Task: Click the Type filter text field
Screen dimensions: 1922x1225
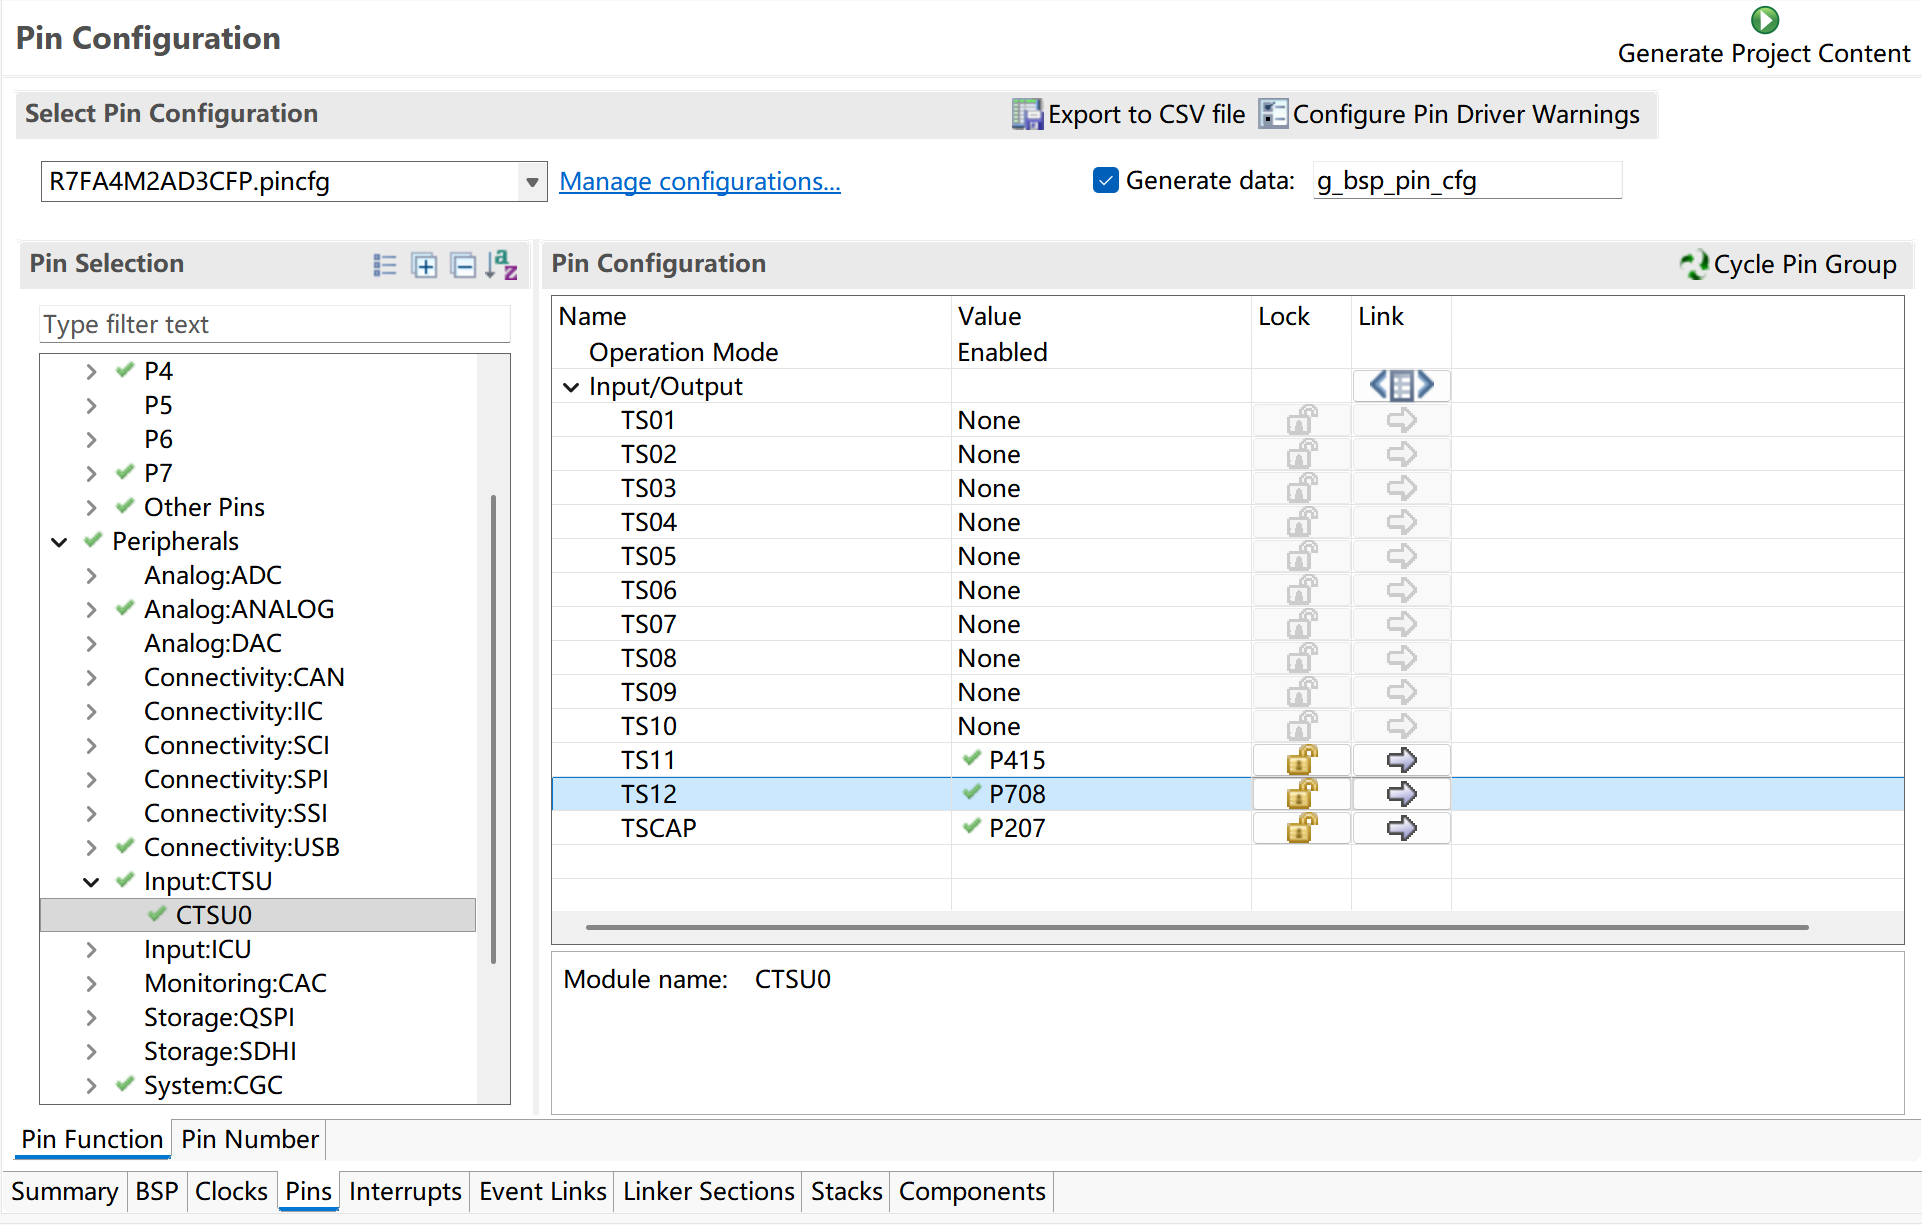Action: pos(274,324)
